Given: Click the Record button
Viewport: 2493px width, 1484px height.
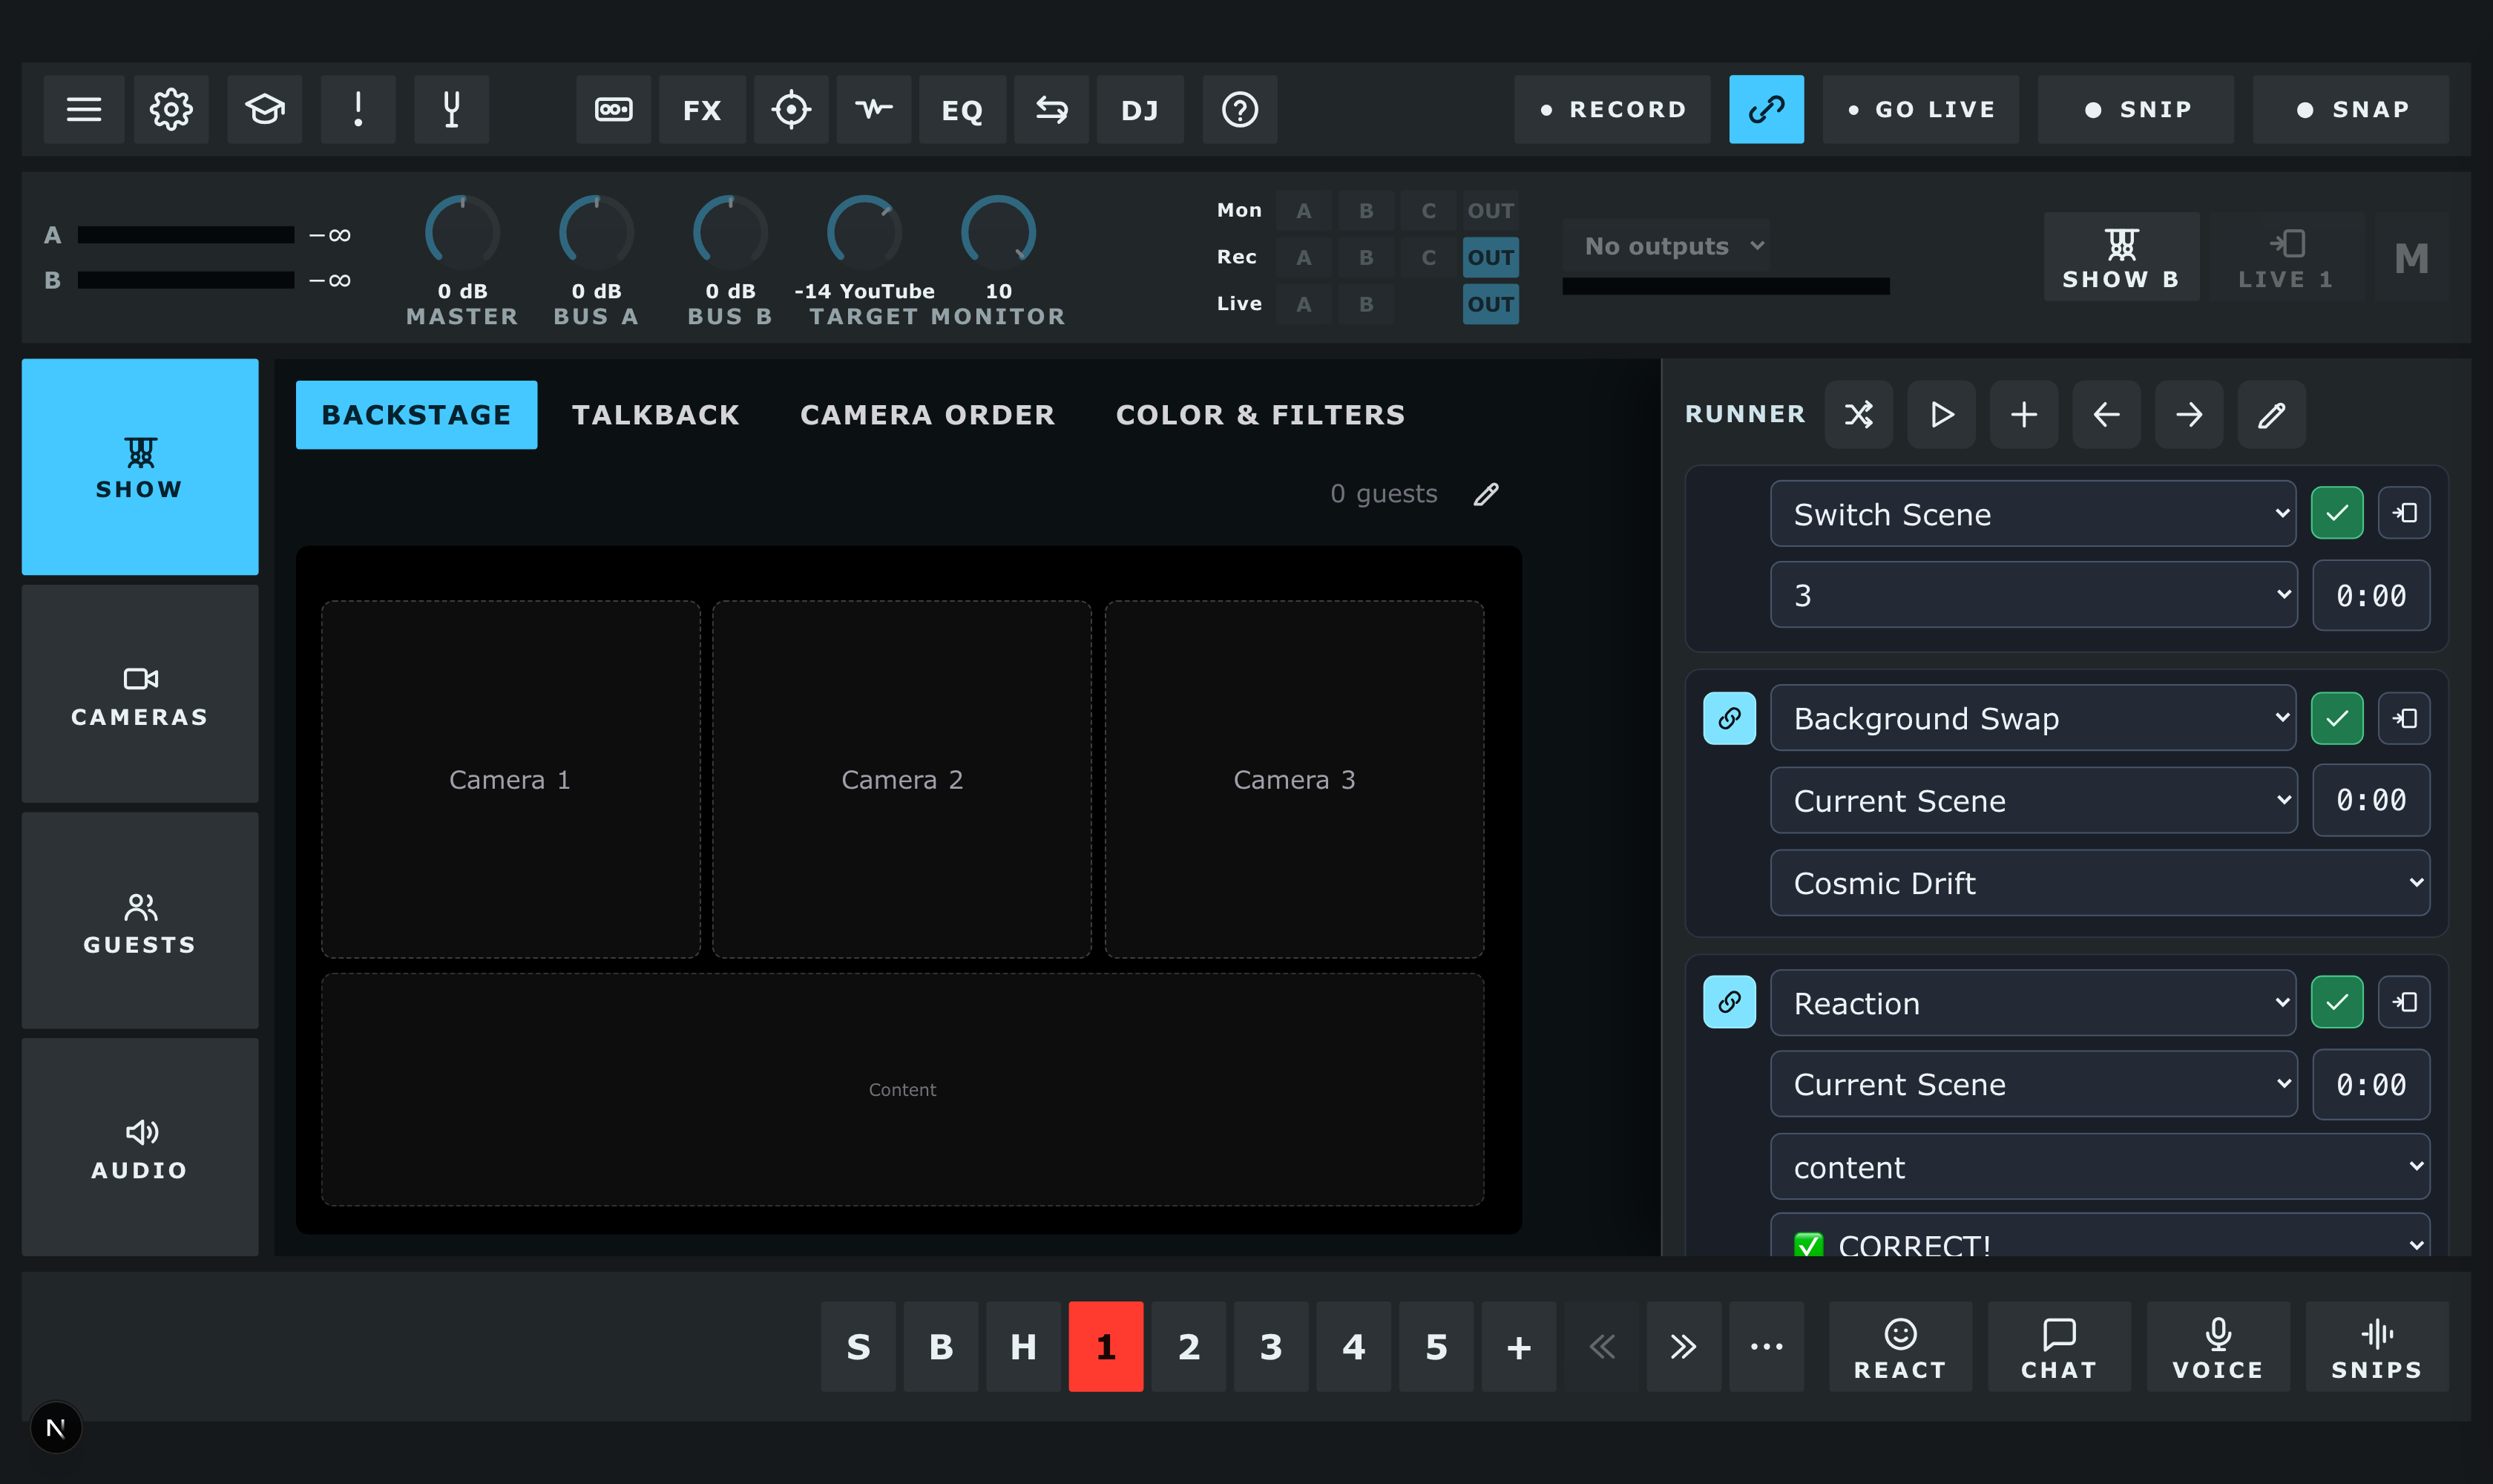Looking at the screenshot, I should [1612, 109].
